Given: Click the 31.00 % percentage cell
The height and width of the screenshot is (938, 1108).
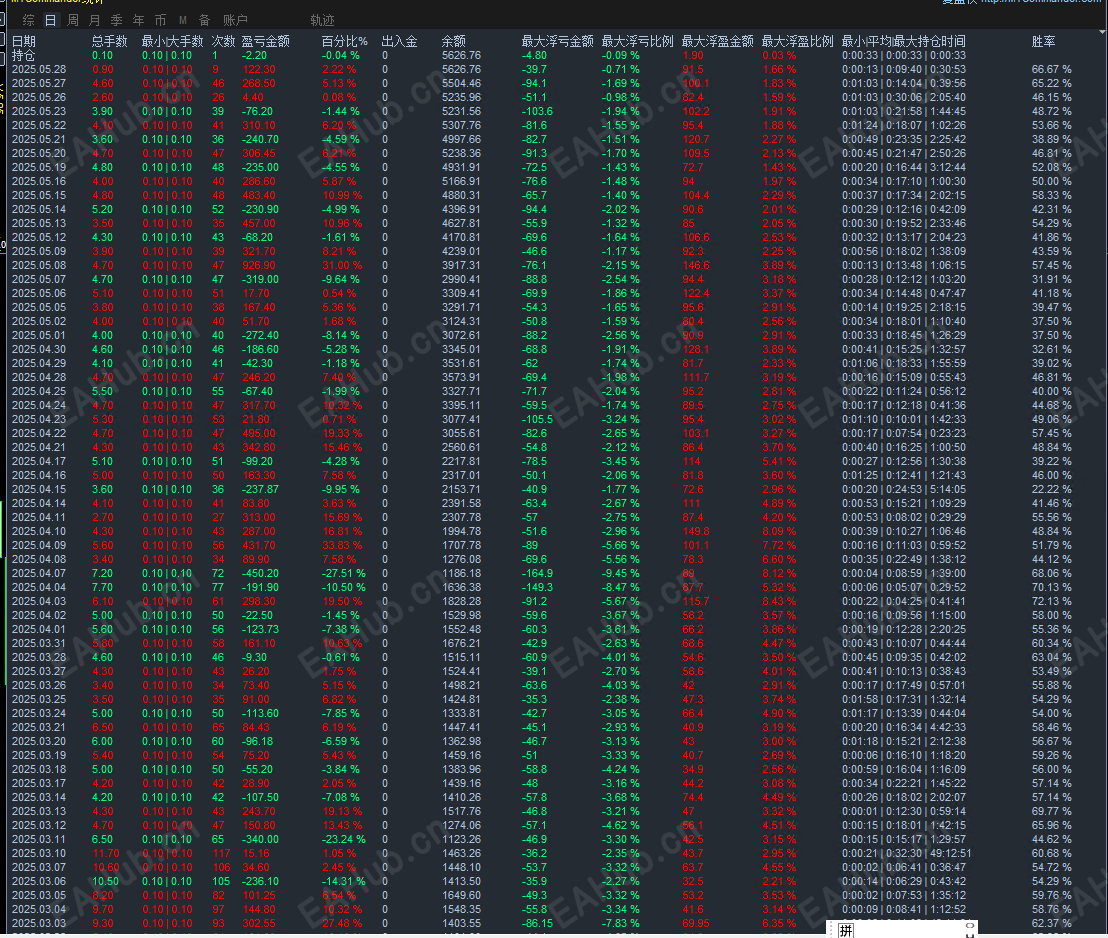Looking at the screenshot, I should pos(341,265).
